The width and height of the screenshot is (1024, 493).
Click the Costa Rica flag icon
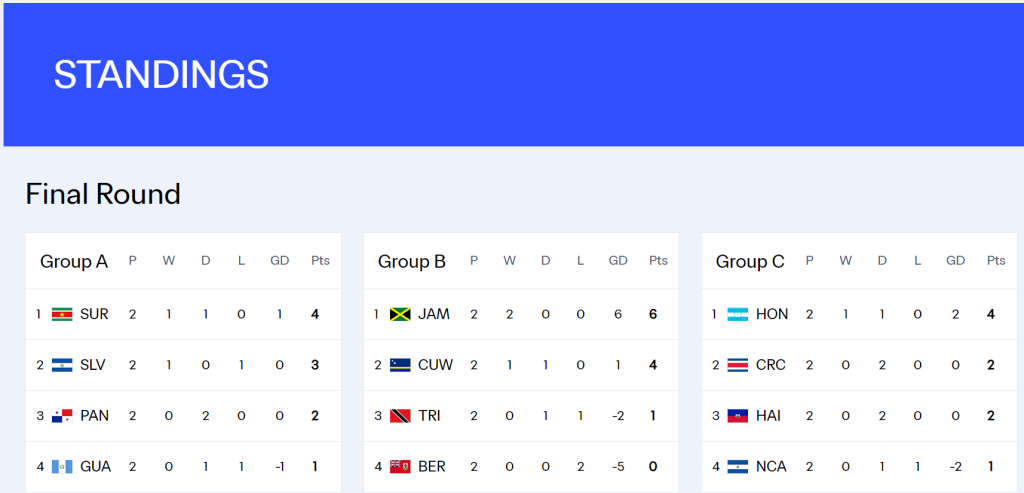738,365
